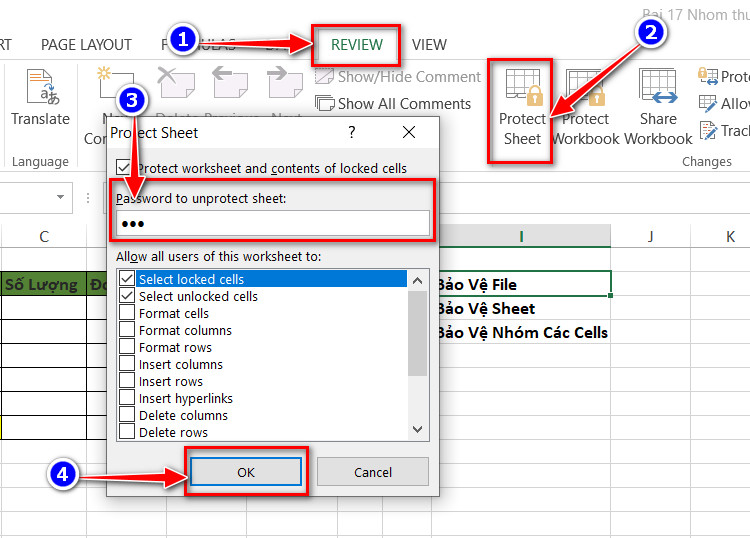
Task: Confirm sheet protection with OK button
Action: [246, 472]
